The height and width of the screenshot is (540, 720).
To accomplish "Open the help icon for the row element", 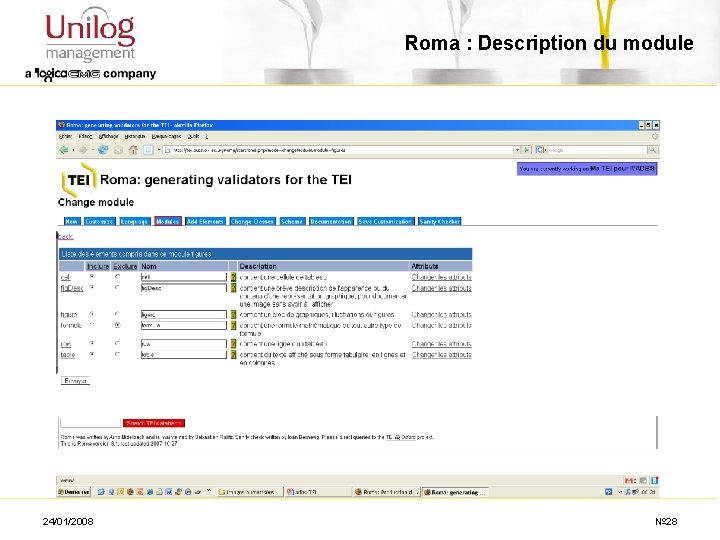I will click(233, 343).
